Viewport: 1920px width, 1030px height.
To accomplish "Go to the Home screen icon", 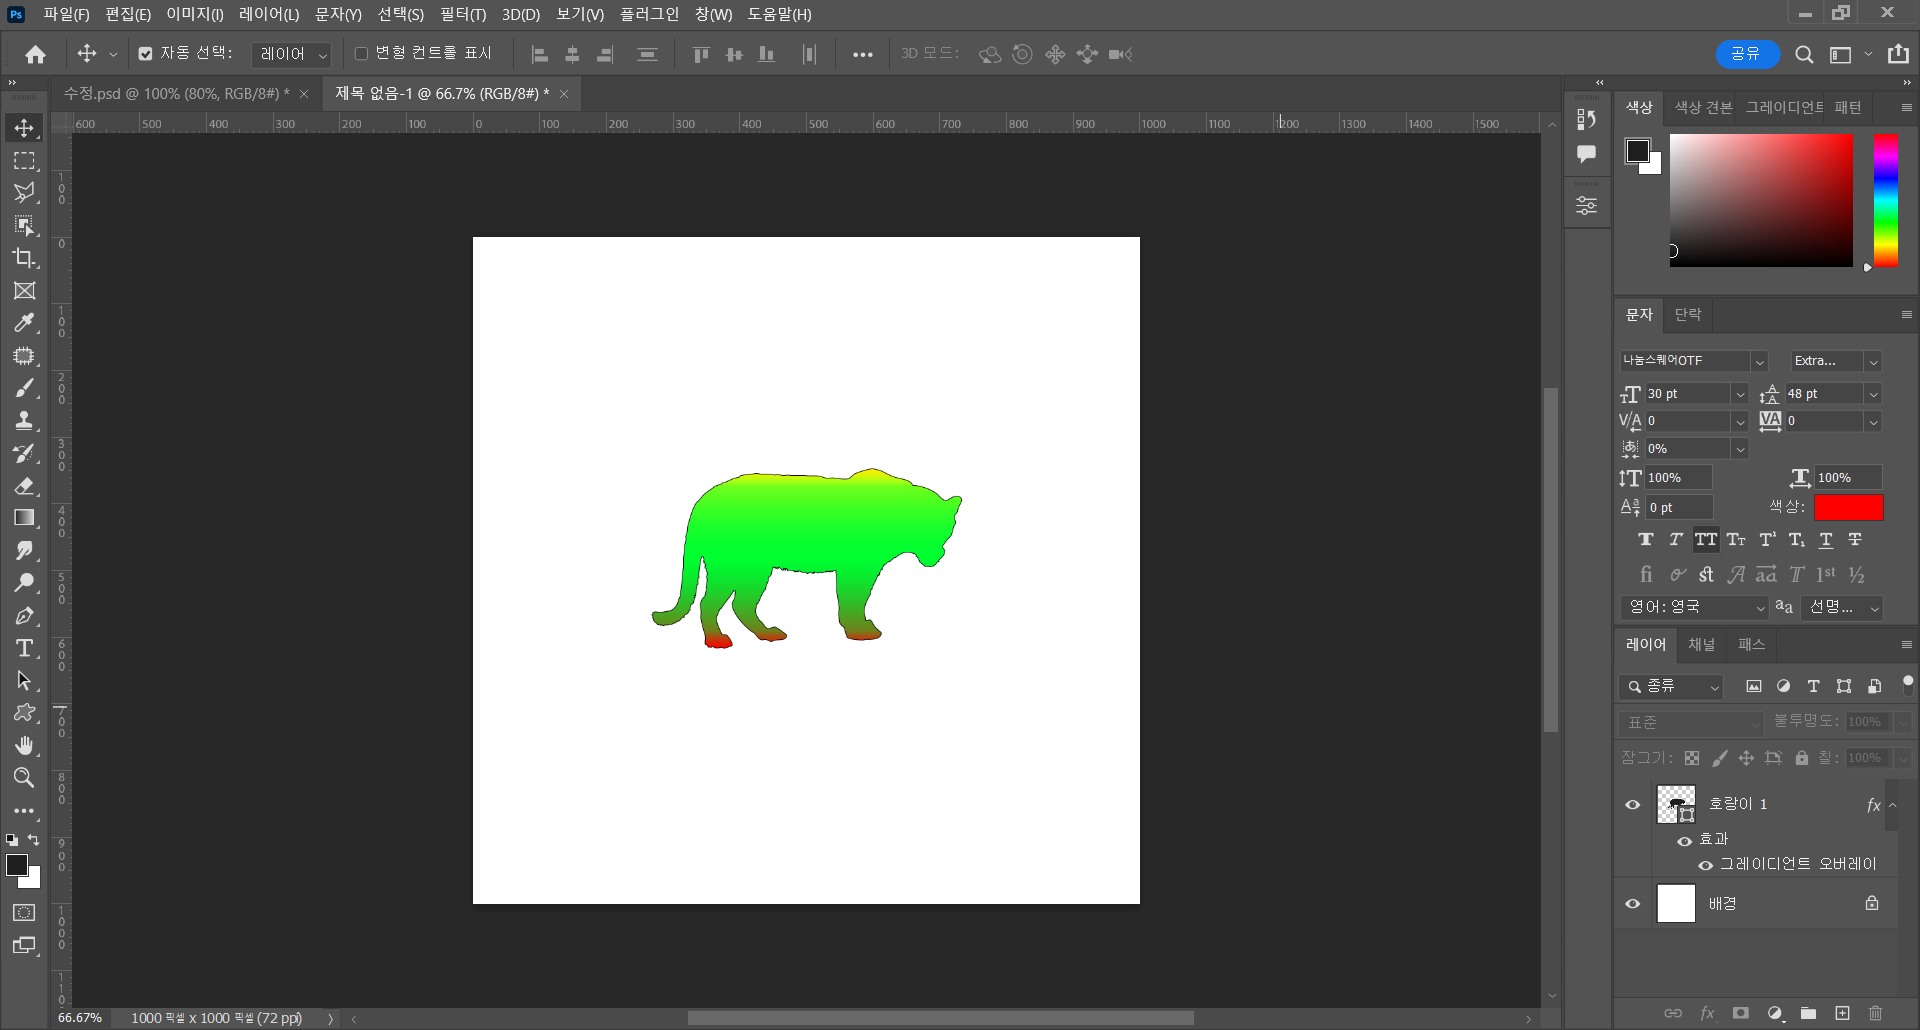I will coord(36,54).
